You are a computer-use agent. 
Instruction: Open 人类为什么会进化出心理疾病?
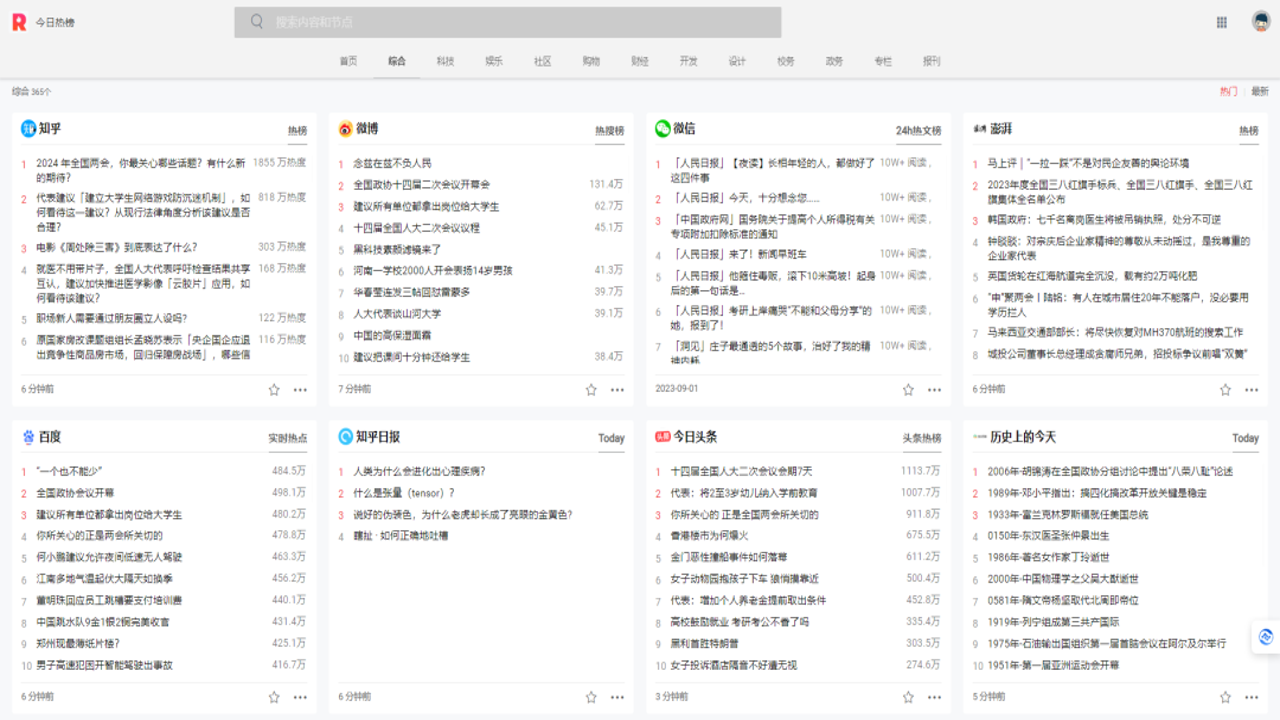click(x=419, y=471)
